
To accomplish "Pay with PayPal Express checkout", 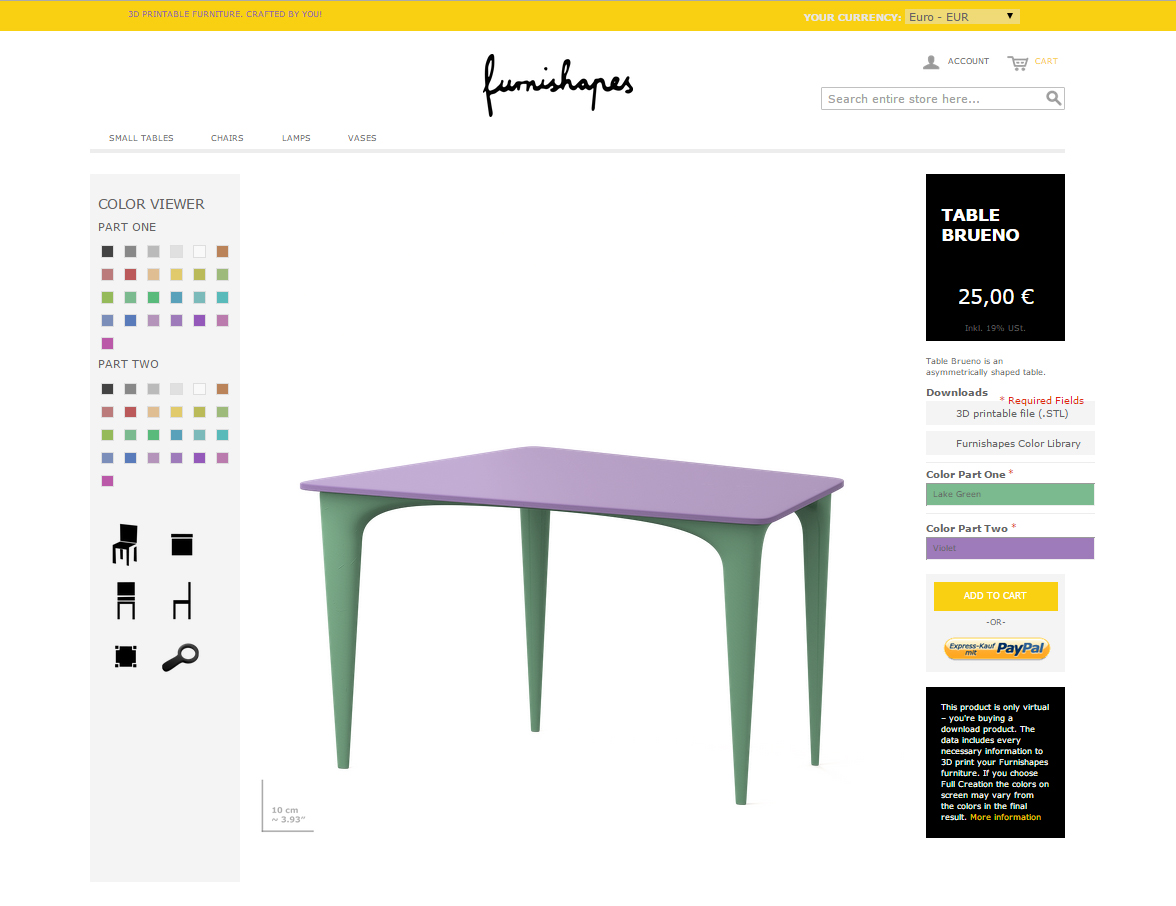I will (x=996, y=648).
